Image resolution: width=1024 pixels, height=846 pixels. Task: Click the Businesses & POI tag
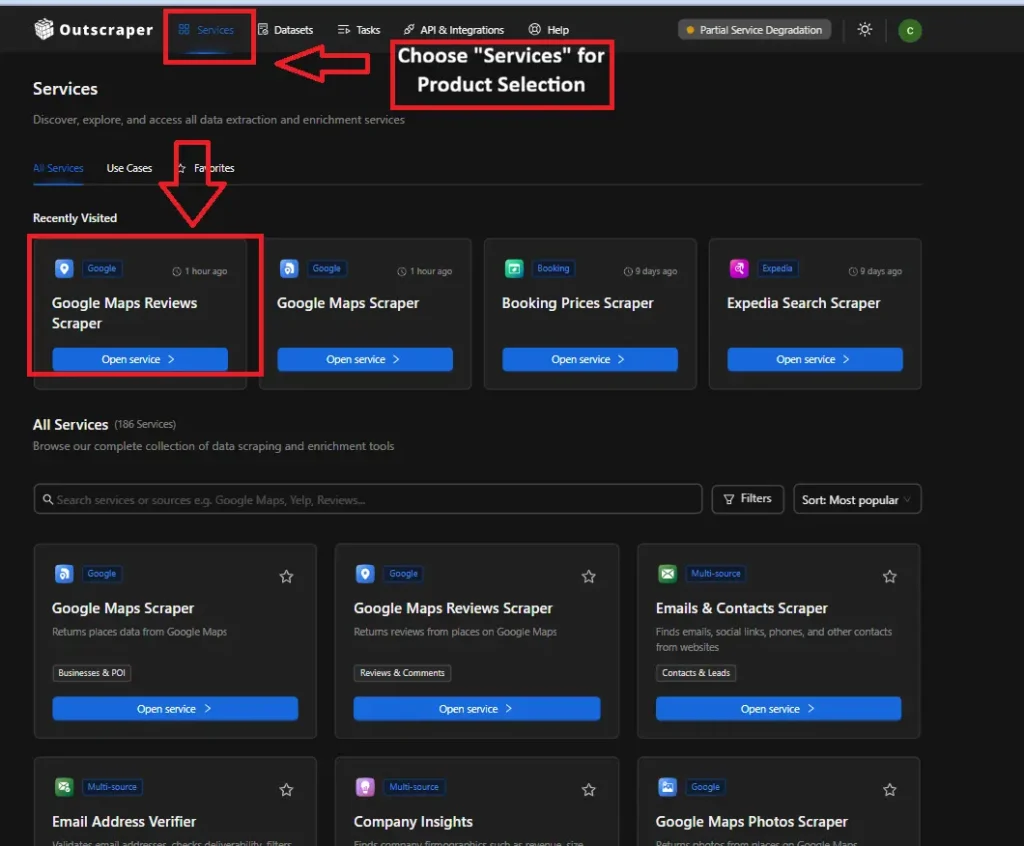coord(91,673)
